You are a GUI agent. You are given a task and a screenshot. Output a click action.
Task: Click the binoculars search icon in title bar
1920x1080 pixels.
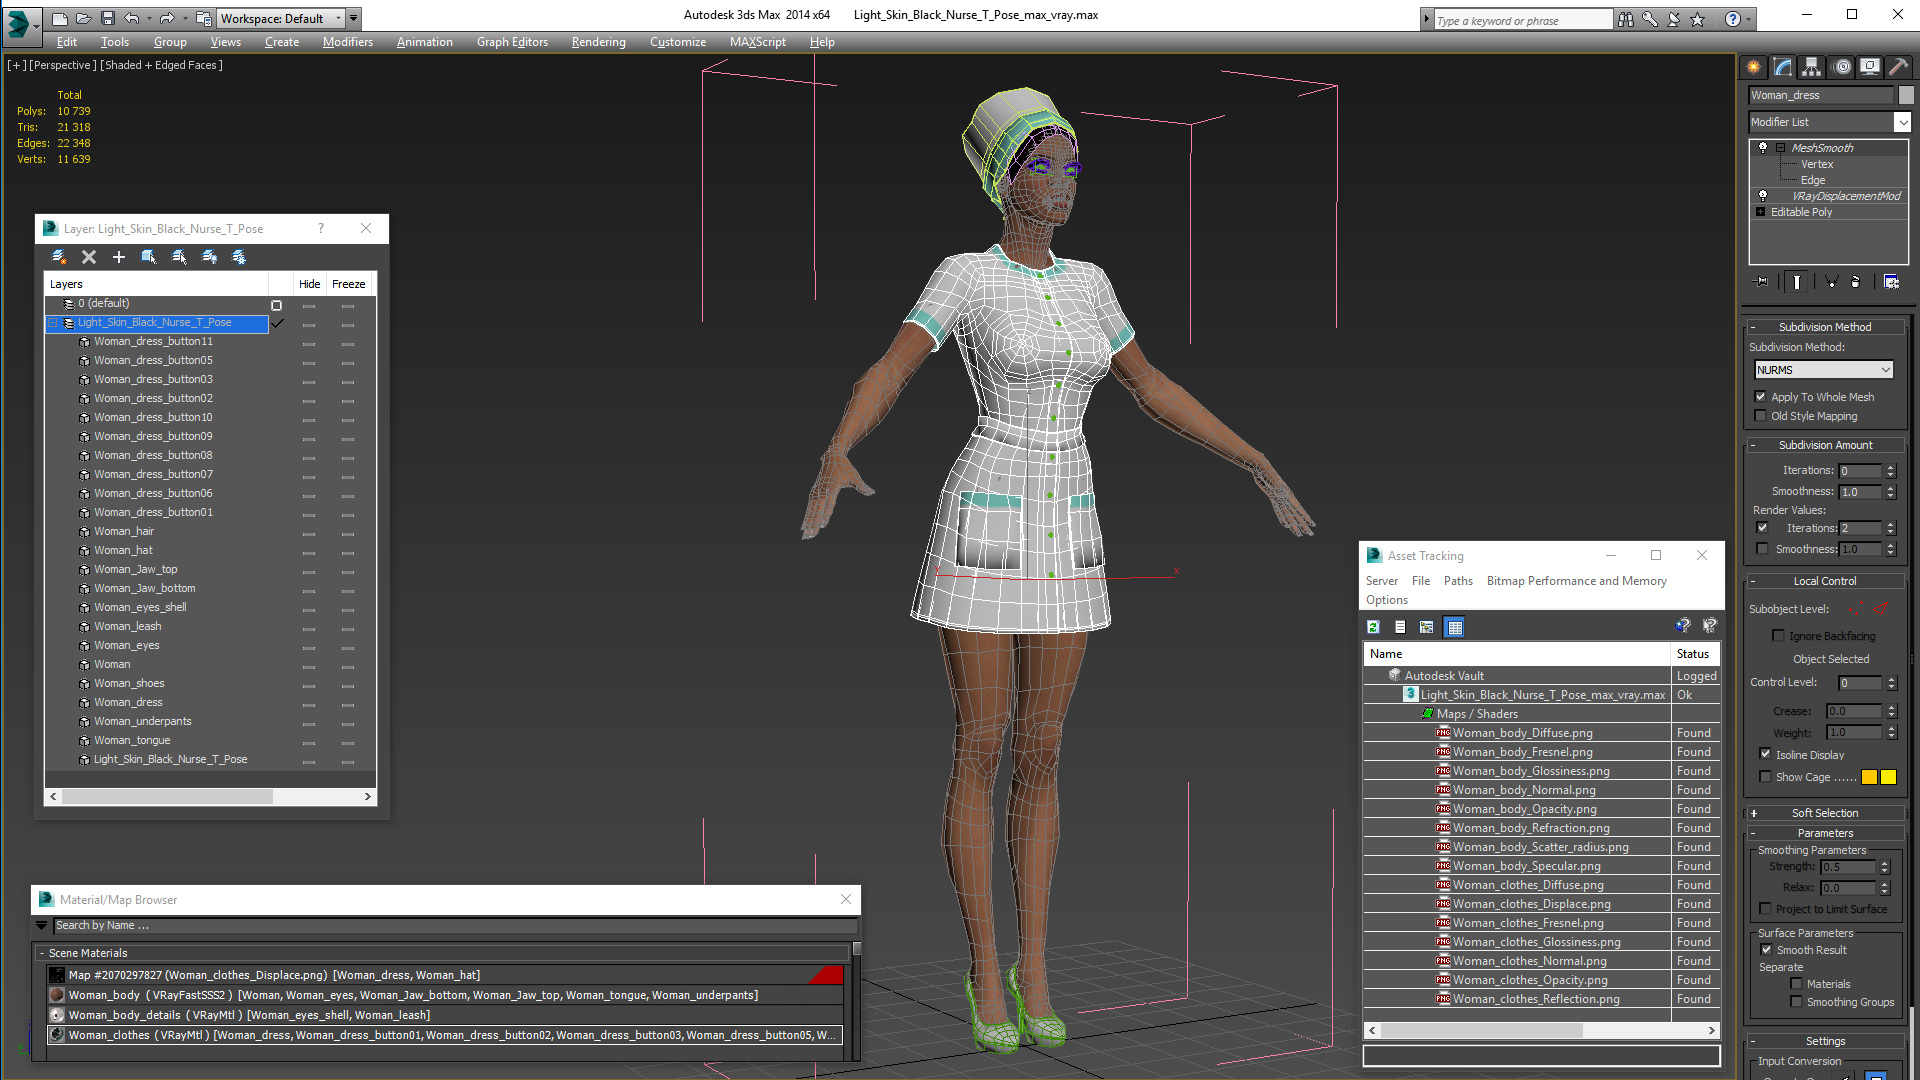[1626, 19]
